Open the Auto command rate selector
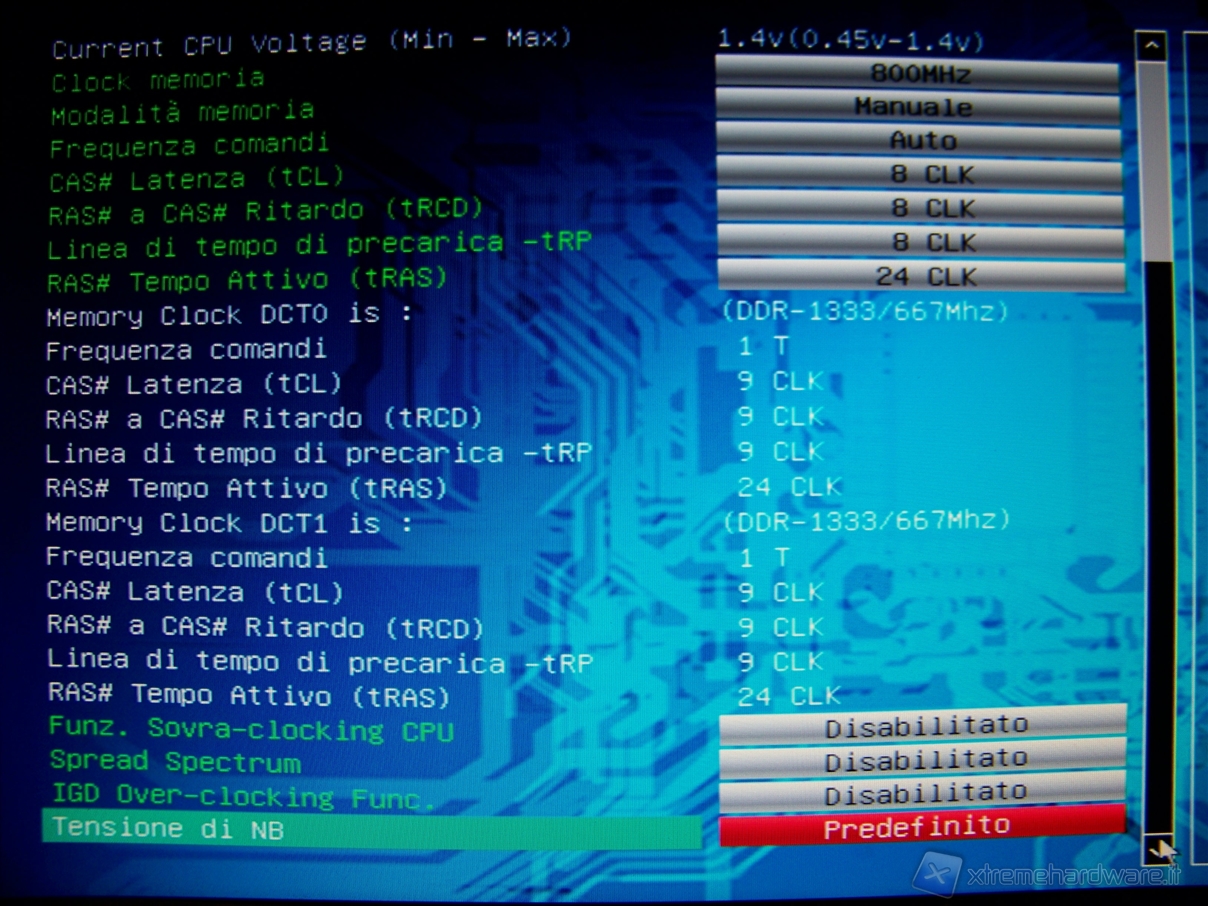 click(919, 140)
